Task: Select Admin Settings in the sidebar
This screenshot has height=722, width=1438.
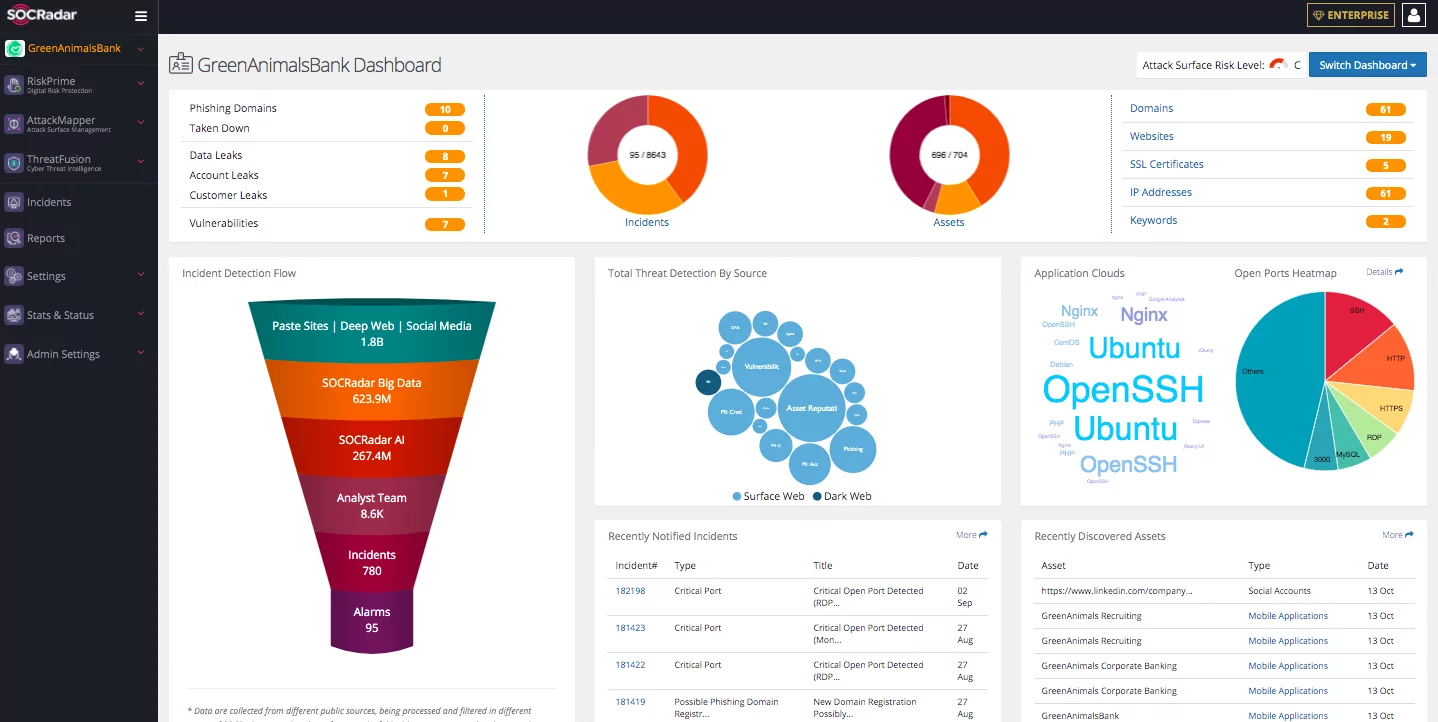Action: click(x=63, y=354)
